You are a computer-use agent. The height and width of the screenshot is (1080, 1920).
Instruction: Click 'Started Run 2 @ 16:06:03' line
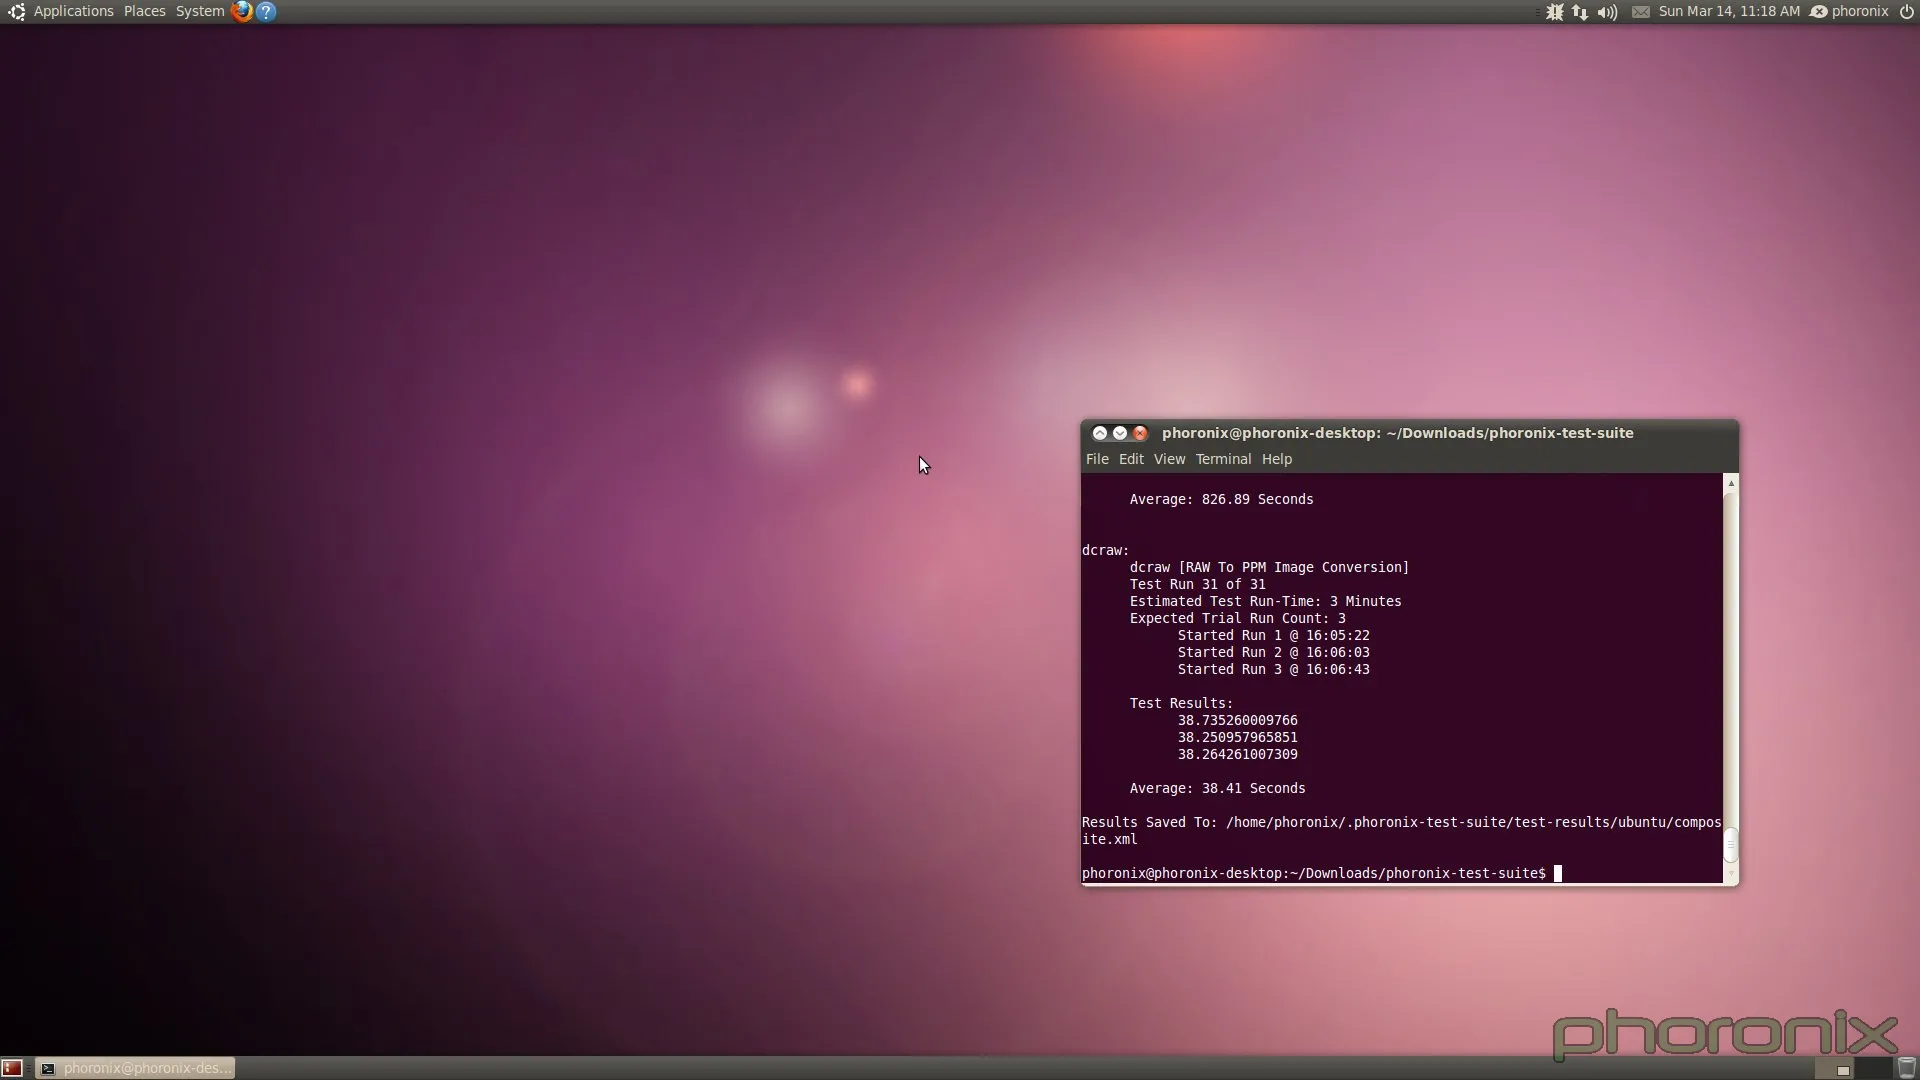click(x=1273, y=652)
